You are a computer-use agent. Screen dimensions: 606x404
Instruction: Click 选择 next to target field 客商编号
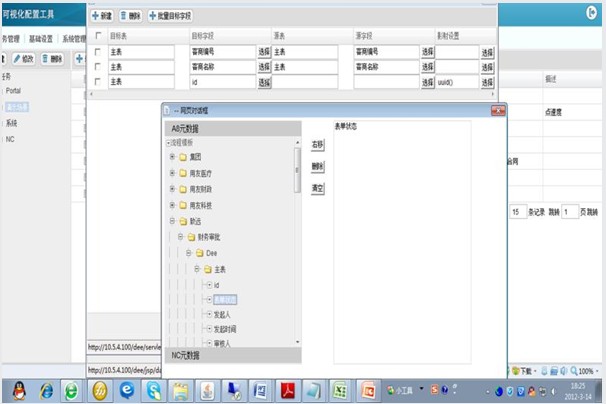click(x=264, y=52)
